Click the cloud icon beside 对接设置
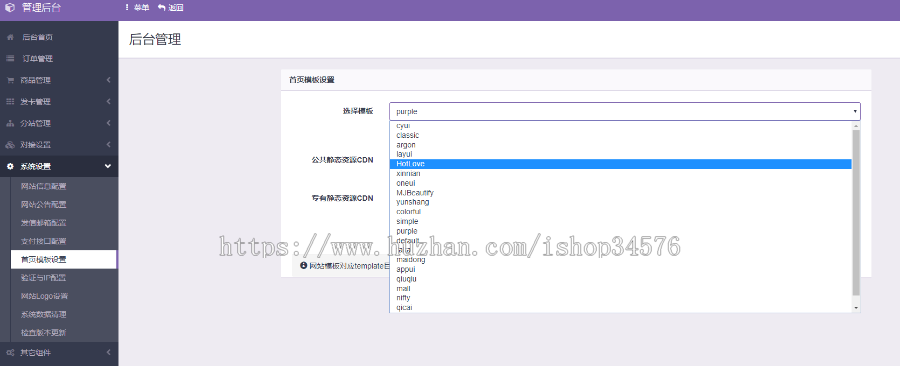Viewport: 900px width, 366px height. point(10,145)
